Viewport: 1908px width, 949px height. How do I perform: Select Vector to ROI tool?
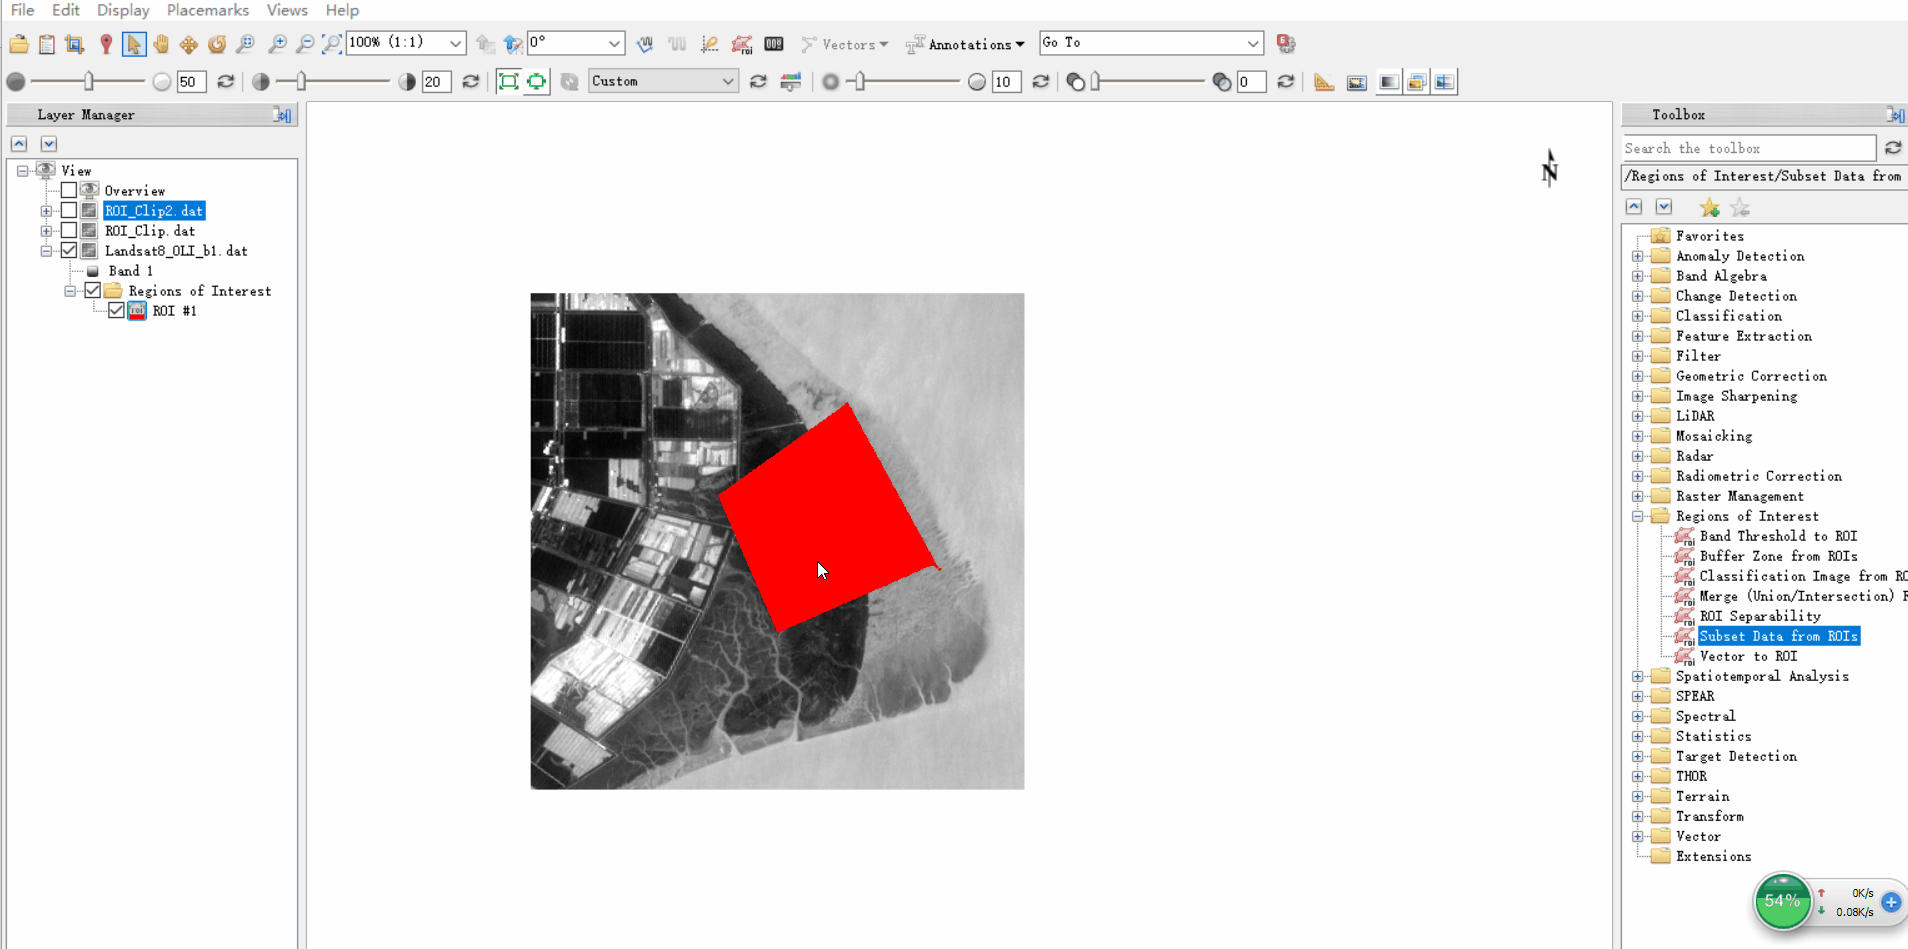click(x=1748, y=656)
